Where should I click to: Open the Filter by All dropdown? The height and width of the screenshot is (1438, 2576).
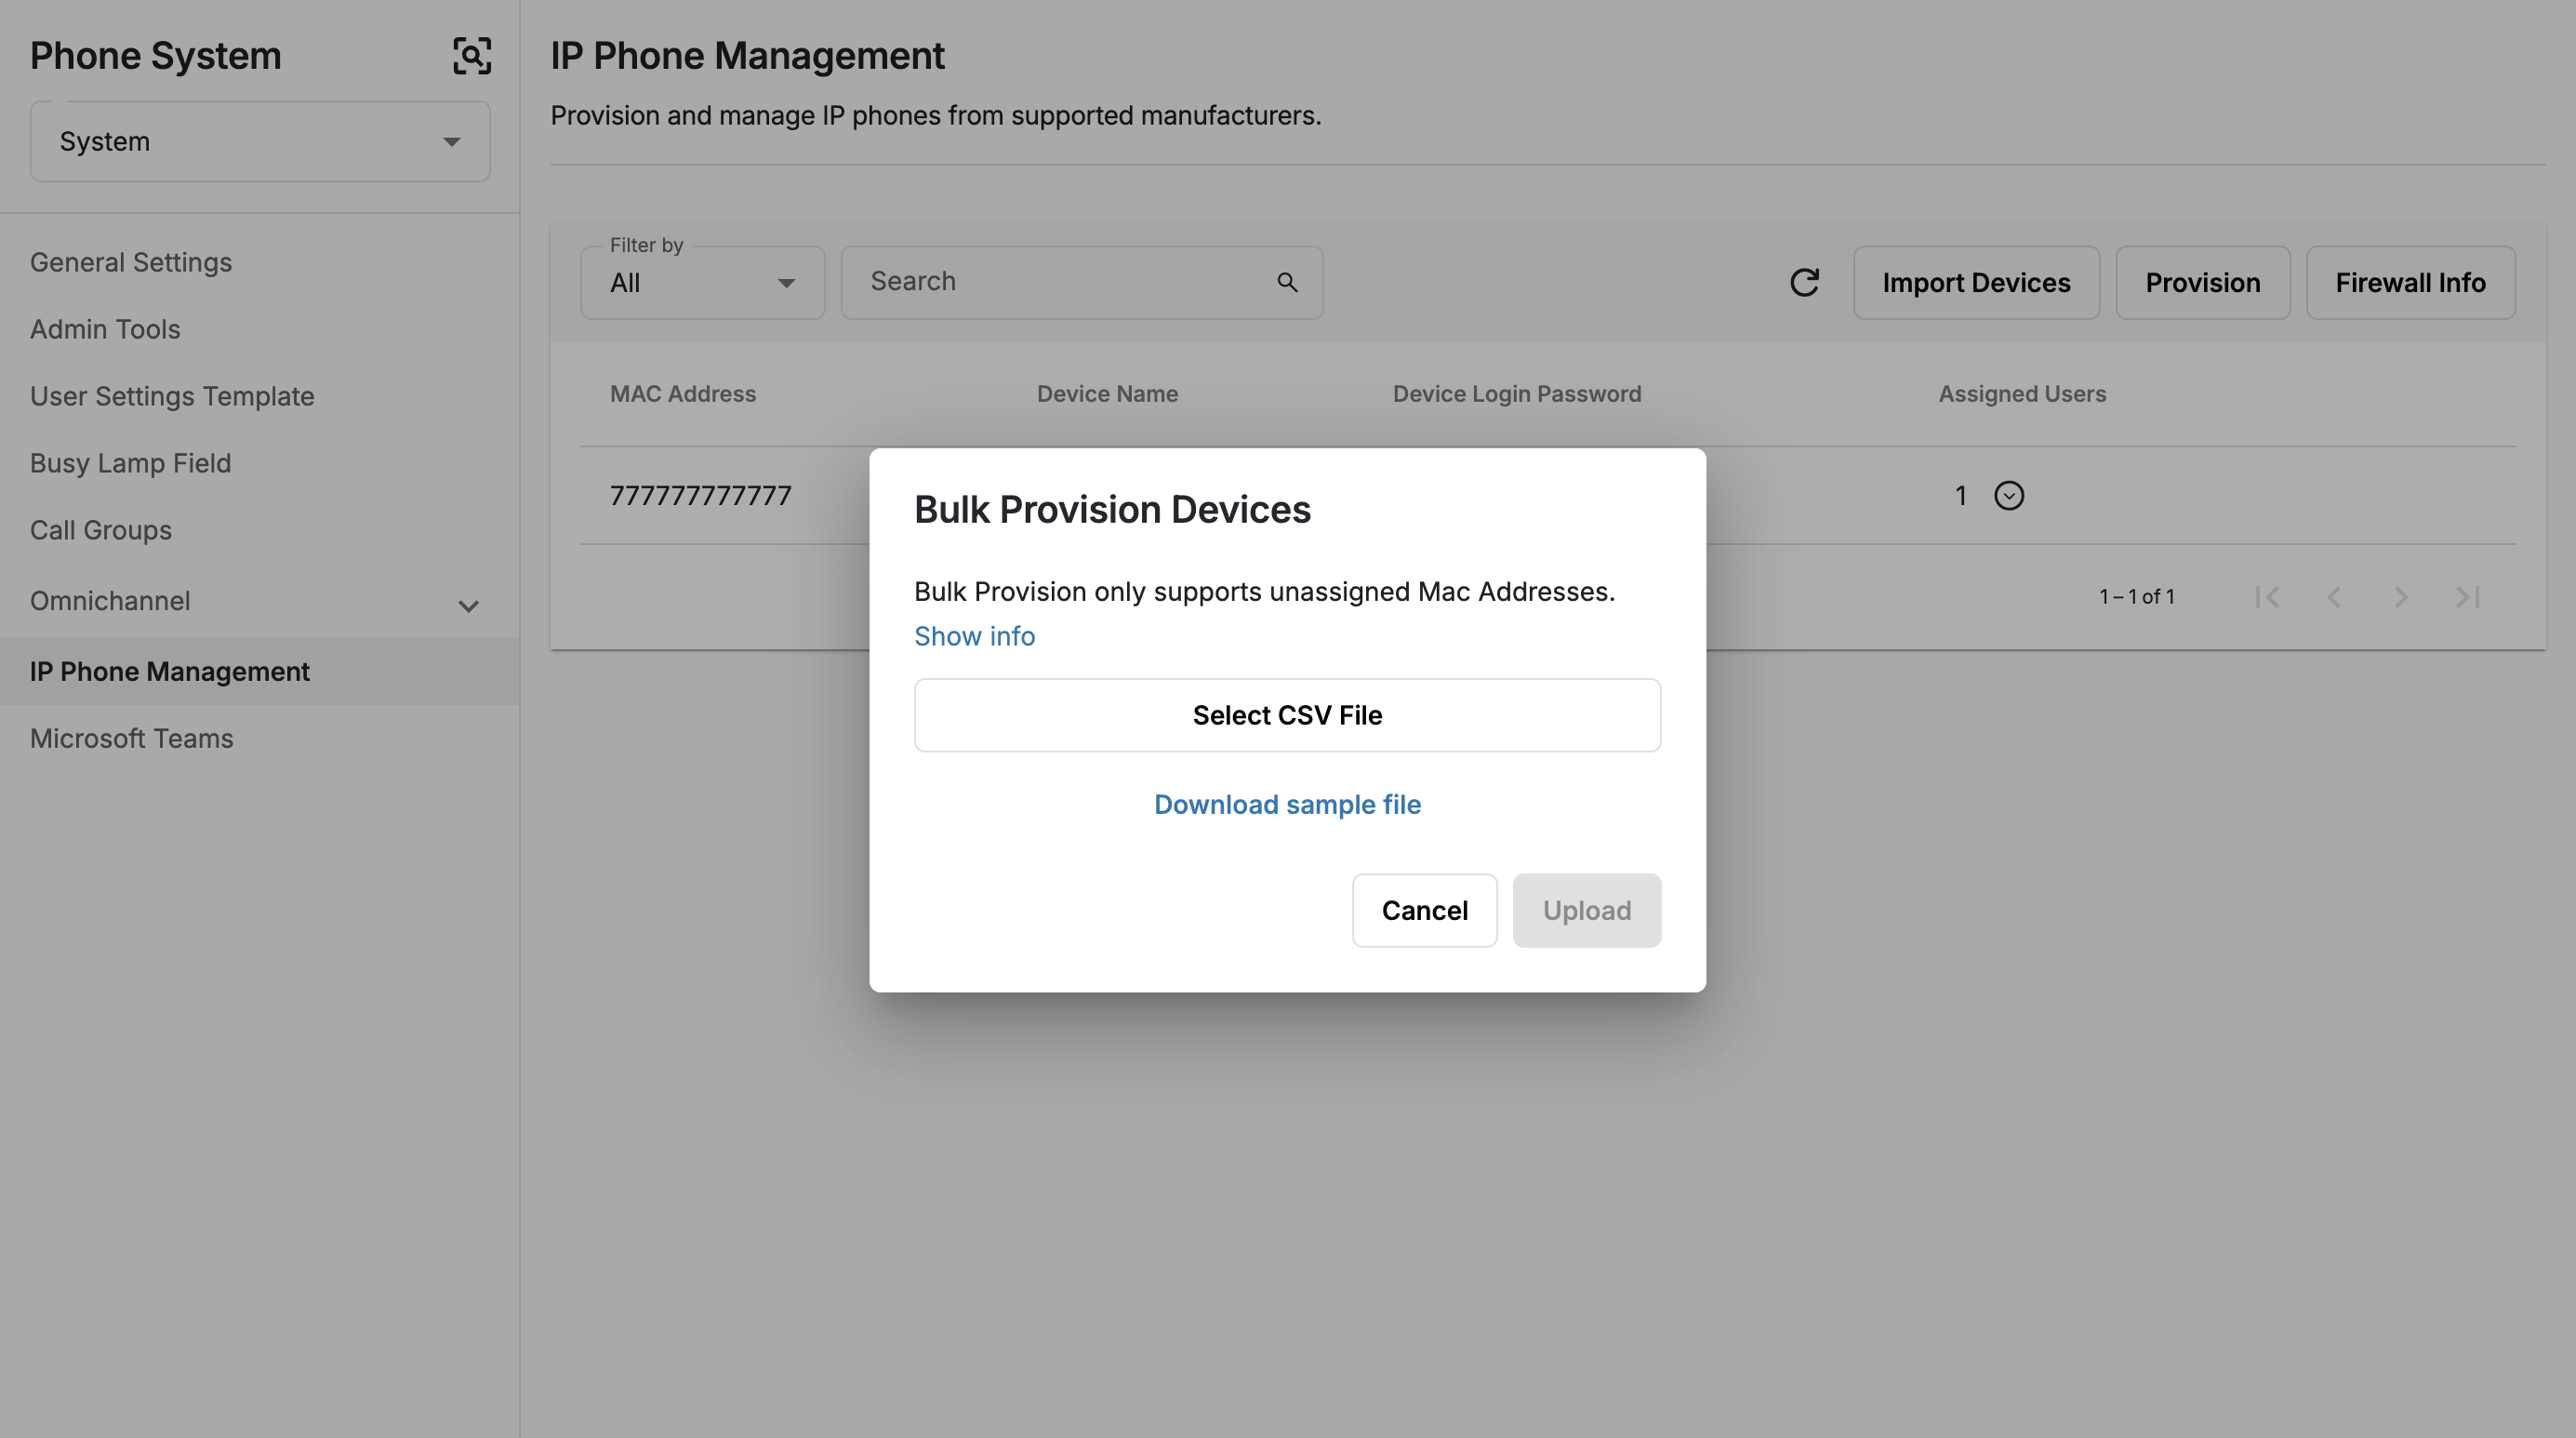point(702,283)
